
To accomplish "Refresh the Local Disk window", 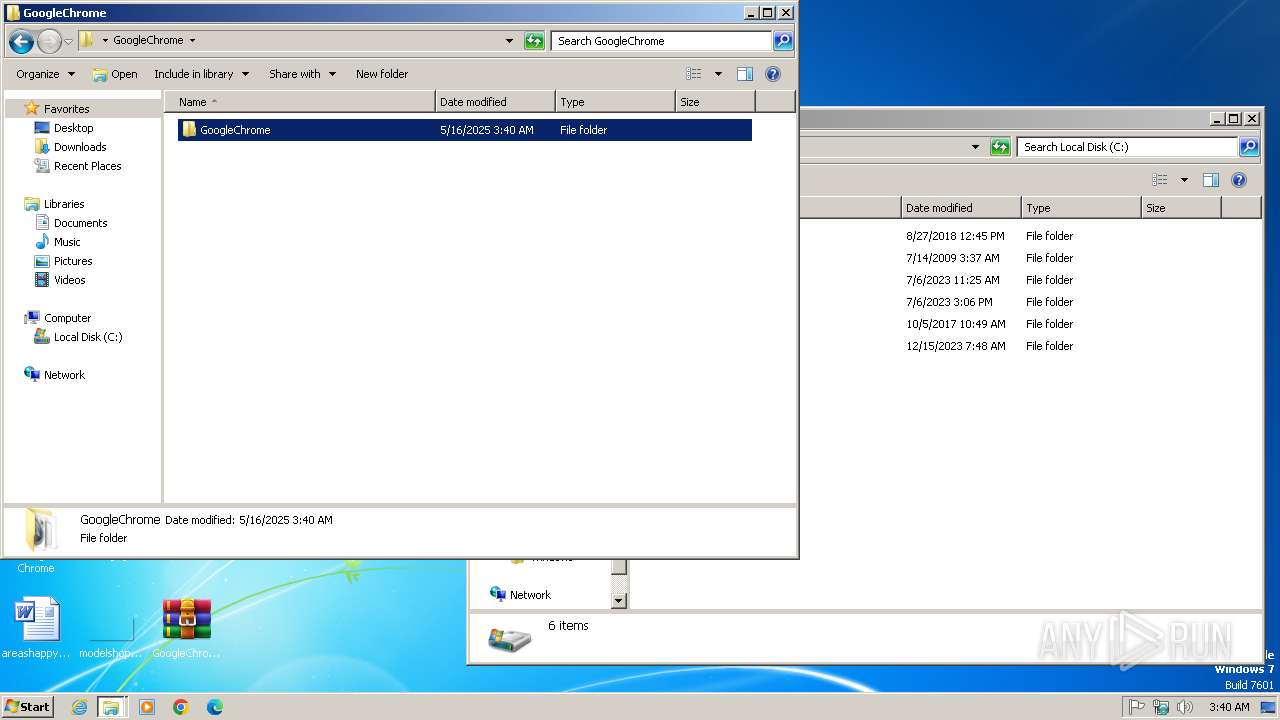I will coord(1000,147).
